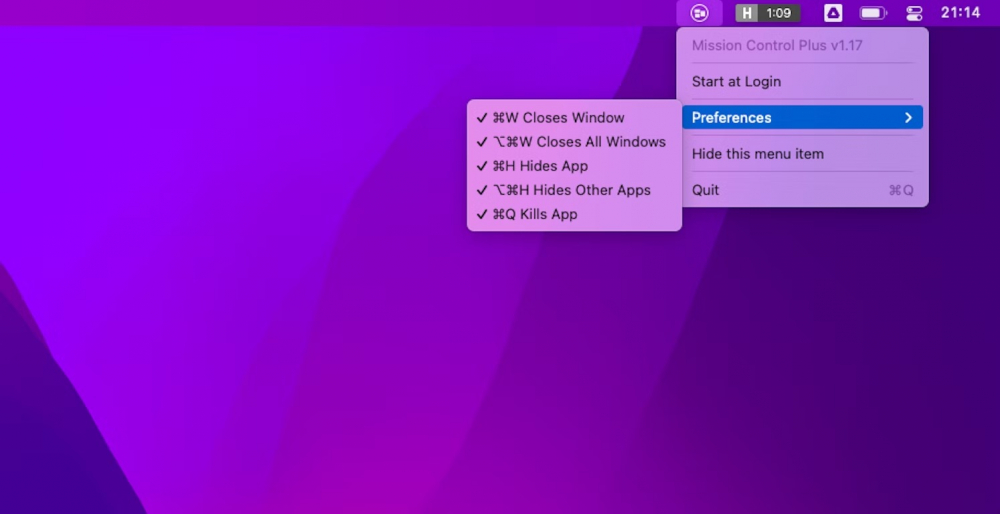This screenshot has height=514, width=1000.
Task: Click the chevron arrow beside Preferences
Action: click(908, 118)
